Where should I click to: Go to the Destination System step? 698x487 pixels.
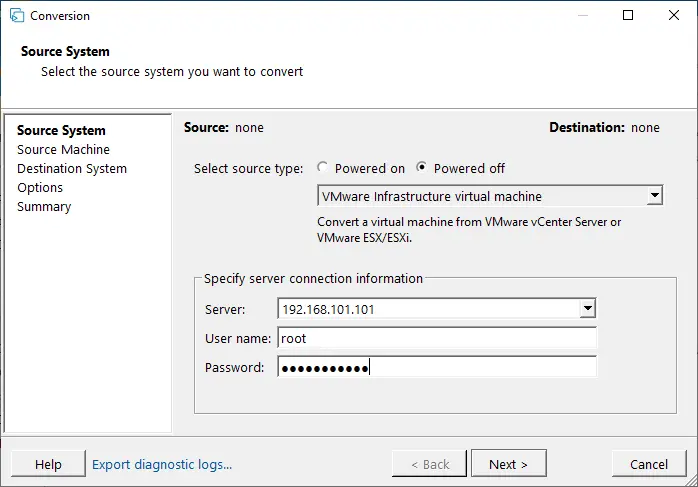point(72,169)
